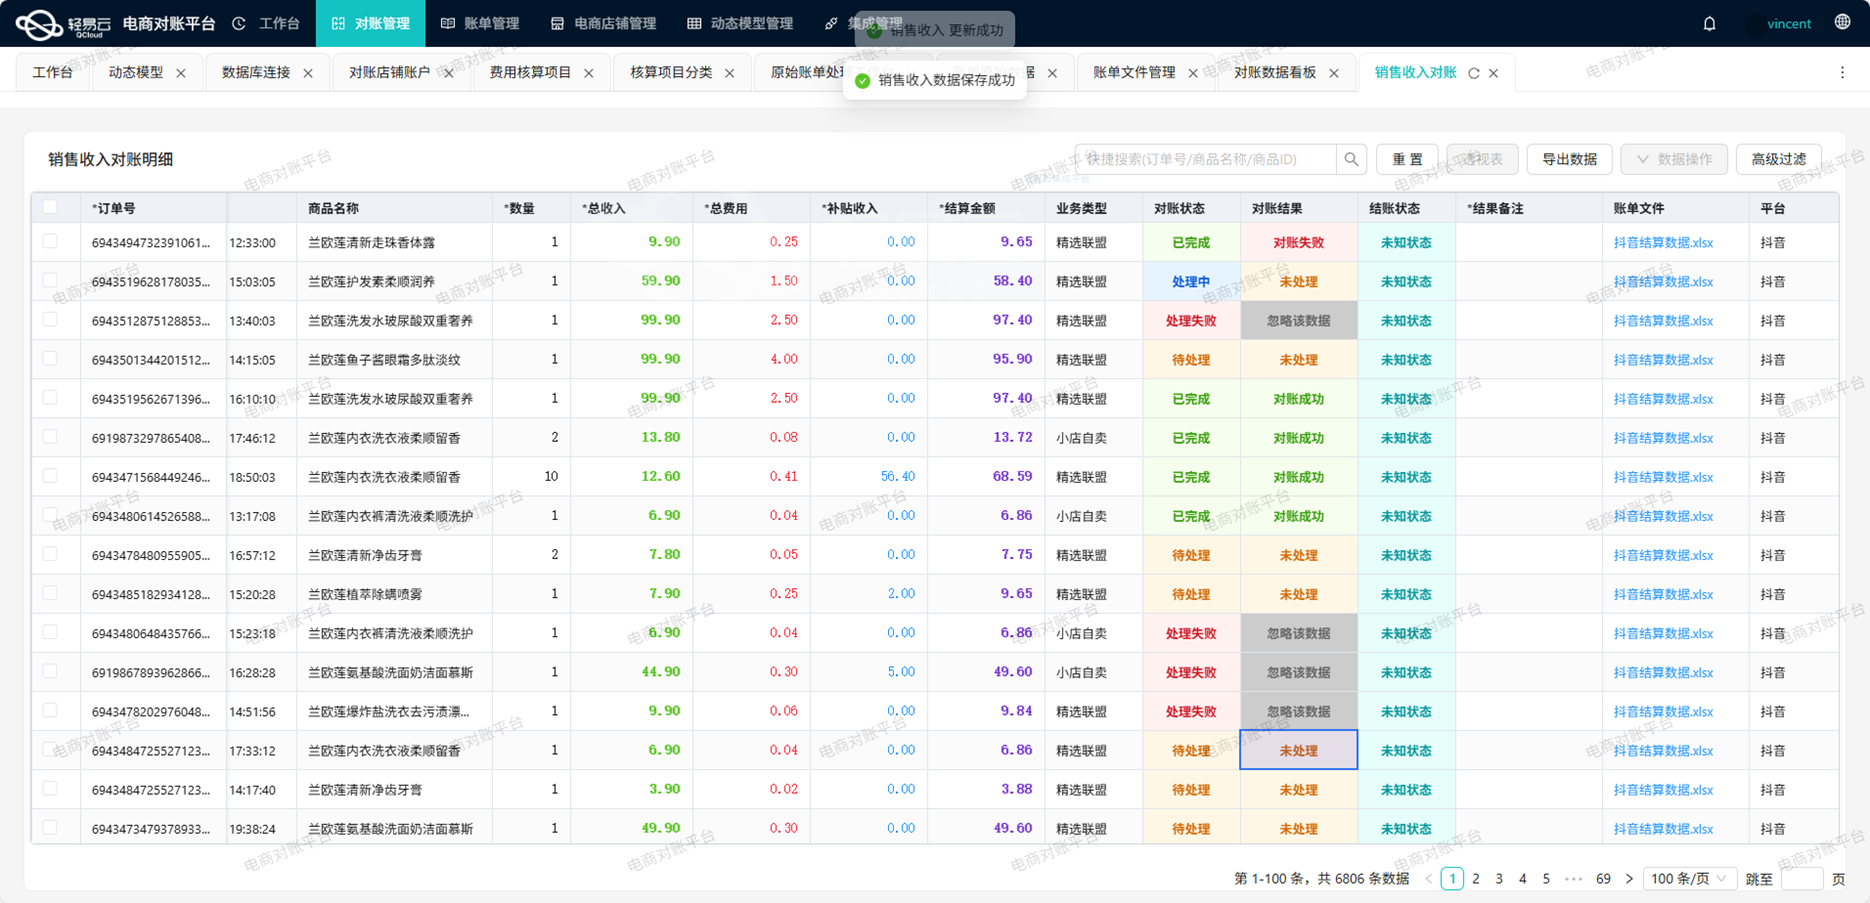This screenshot has width=1870, height=903.
Task: Close the 数据库连接 tab
Action: pos(308,73)
